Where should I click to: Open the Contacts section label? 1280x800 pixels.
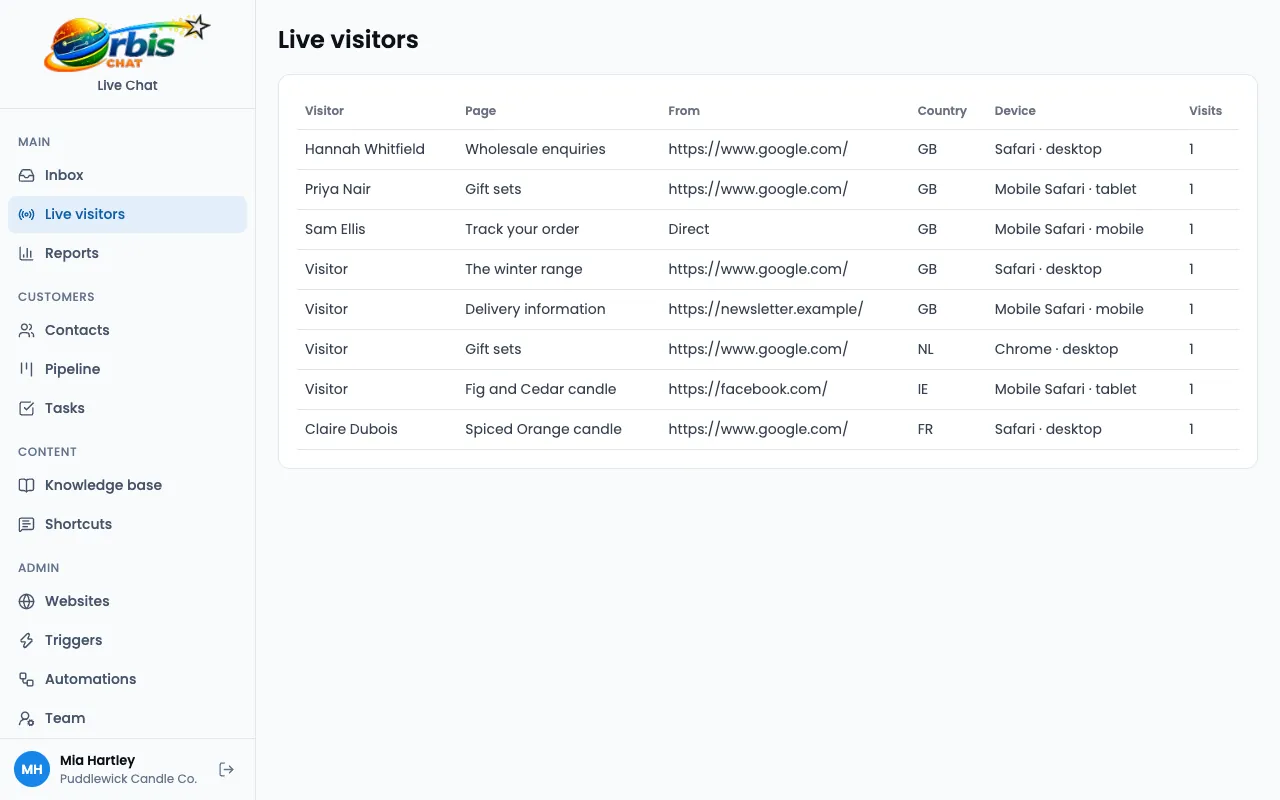pos(77,330)
